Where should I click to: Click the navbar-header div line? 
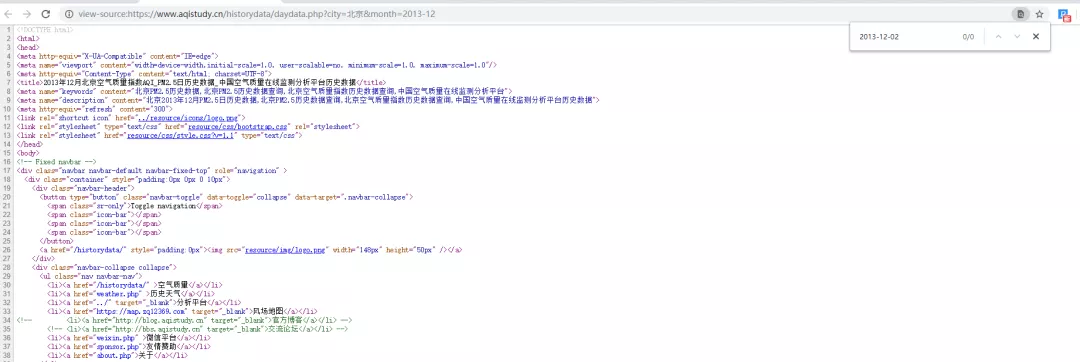click(x=83, y=188)
